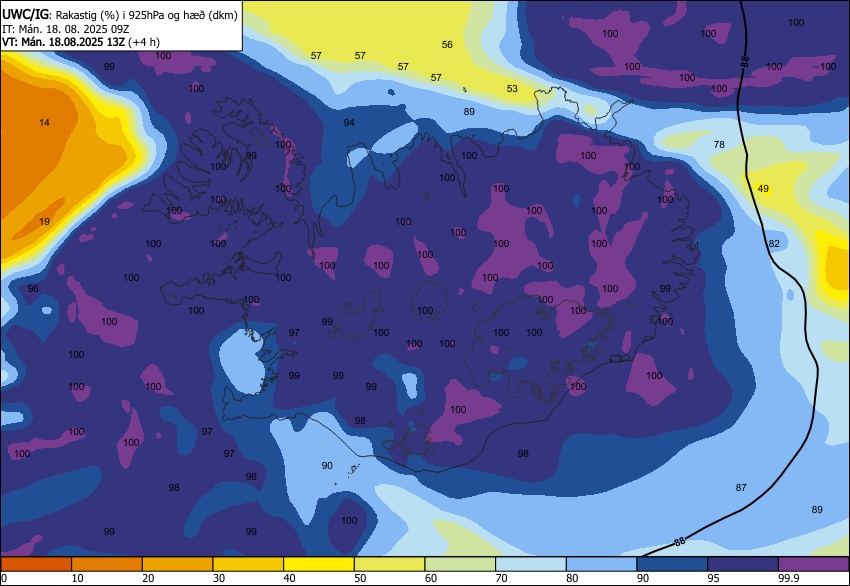Click the 80–90 sky blue legend swatch
The height and width of the screenshot is (586, 850).
pos(602,564)
